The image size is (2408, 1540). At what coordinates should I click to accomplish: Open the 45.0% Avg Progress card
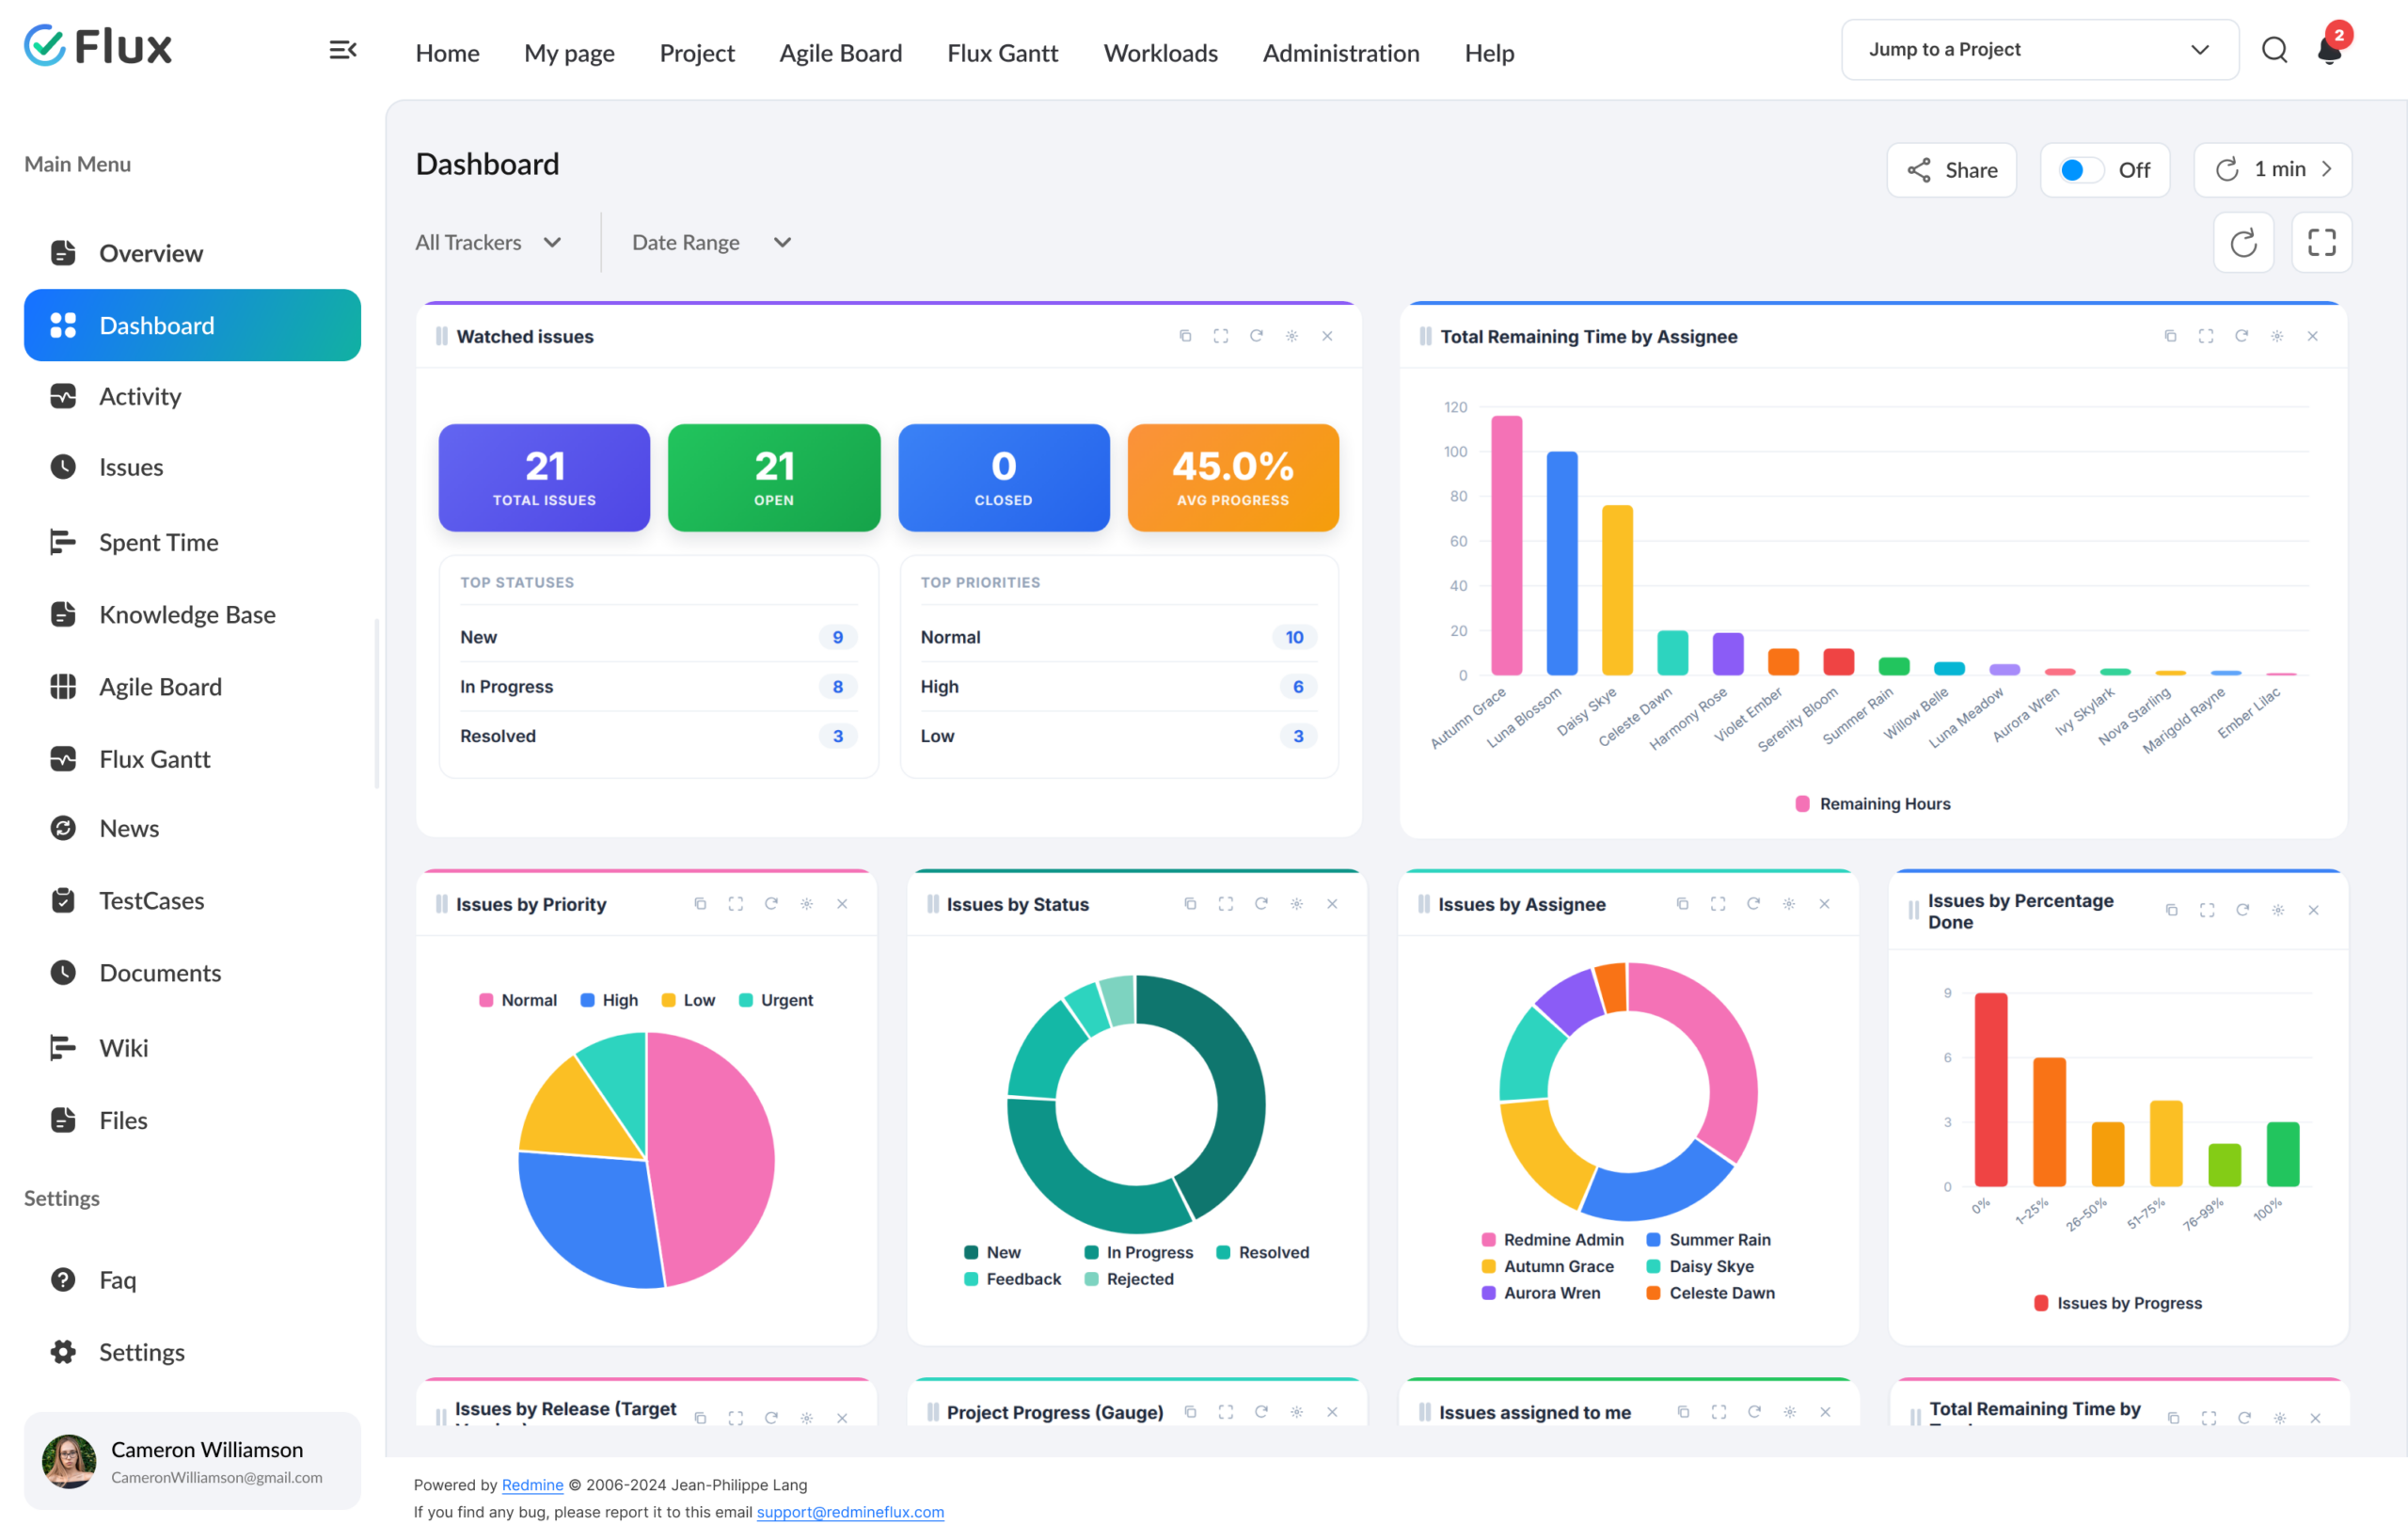tap(1233, 478)
